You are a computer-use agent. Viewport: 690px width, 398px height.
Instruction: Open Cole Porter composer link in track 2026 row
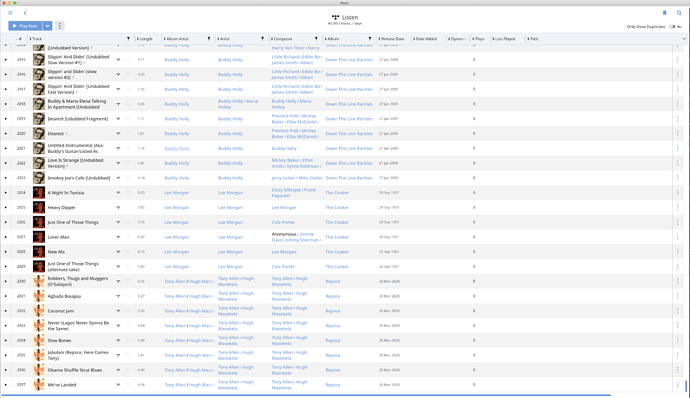[x=283, y=222]
